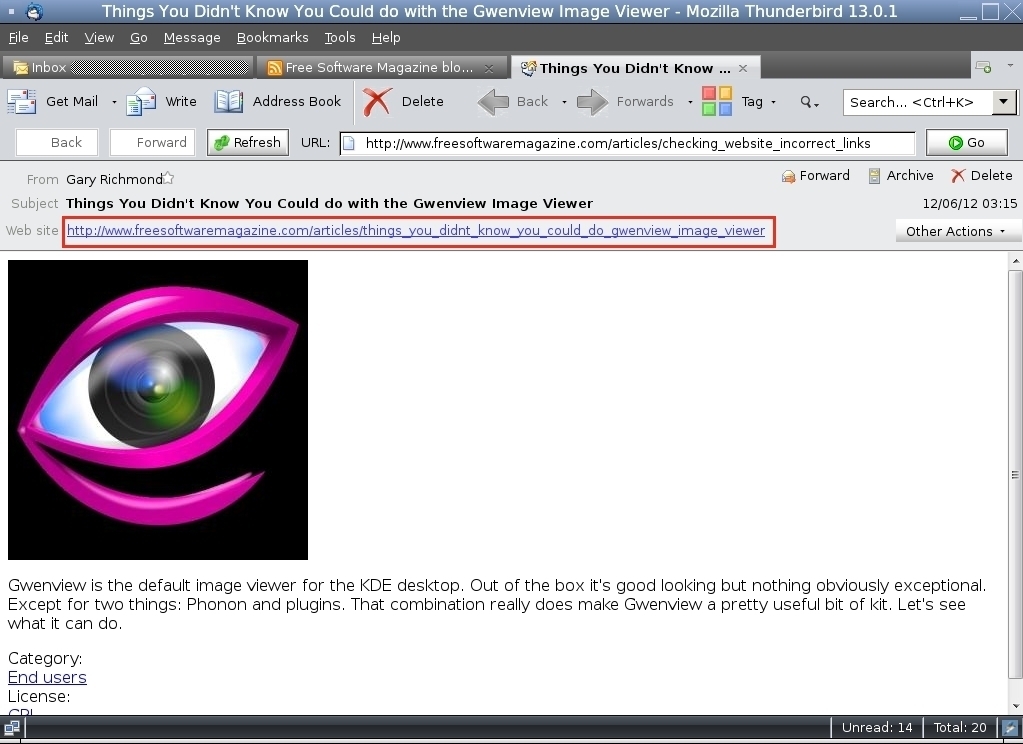Open the Help menu

pos(386,38)
